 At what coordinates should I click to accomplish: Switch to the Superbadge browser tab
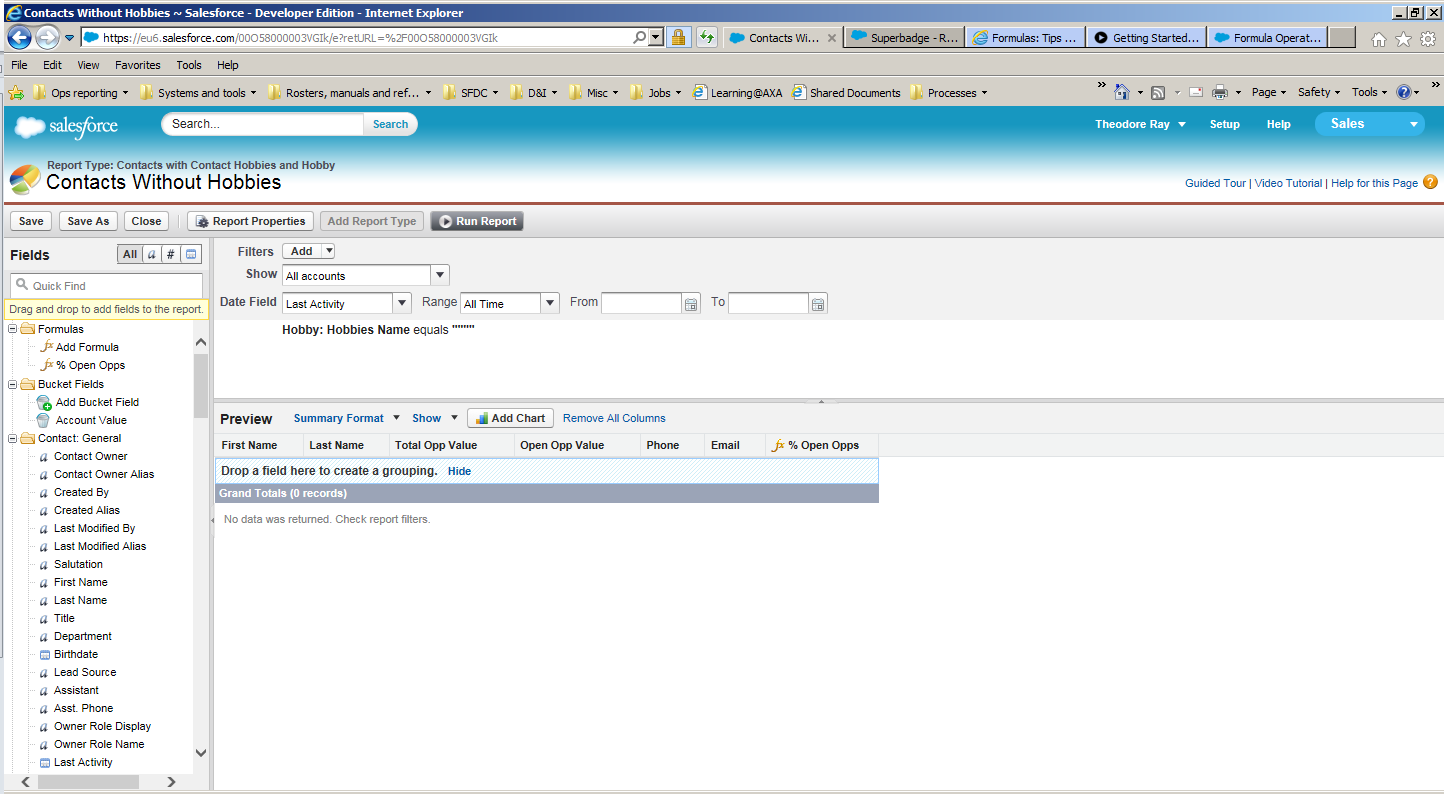(x=904, y=38)
